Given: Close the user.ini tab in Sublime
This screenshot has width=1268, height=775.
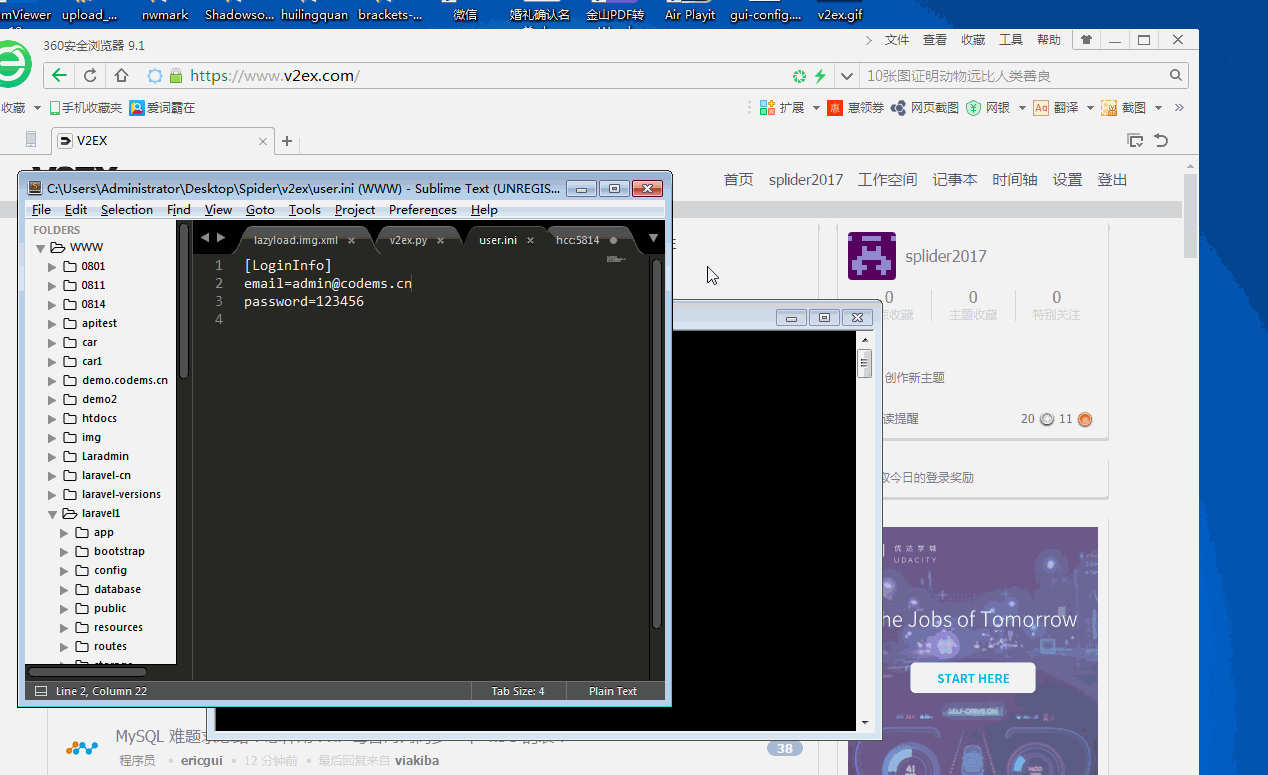Looking at the screenshot, I should tap(530, 241).
